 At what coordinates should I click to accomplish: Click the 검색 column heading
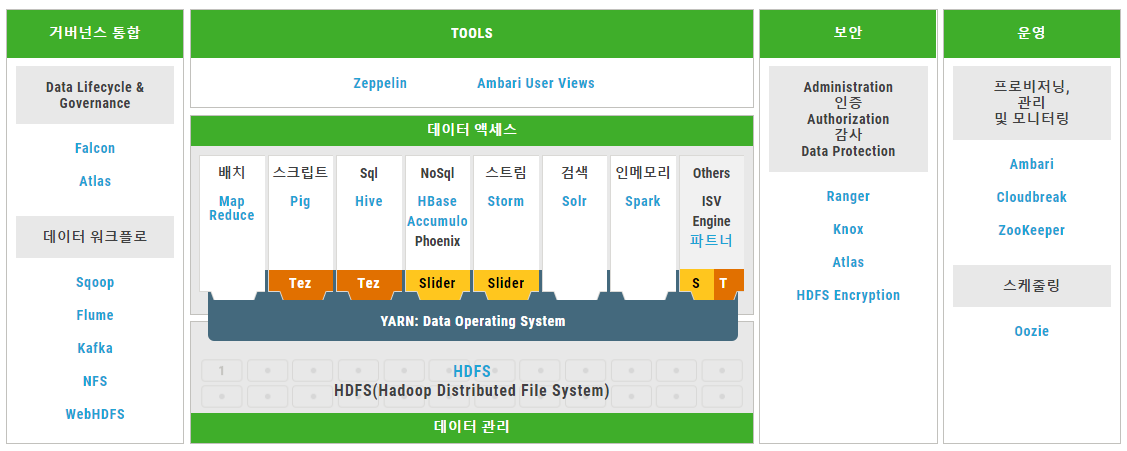click(574, 173)
